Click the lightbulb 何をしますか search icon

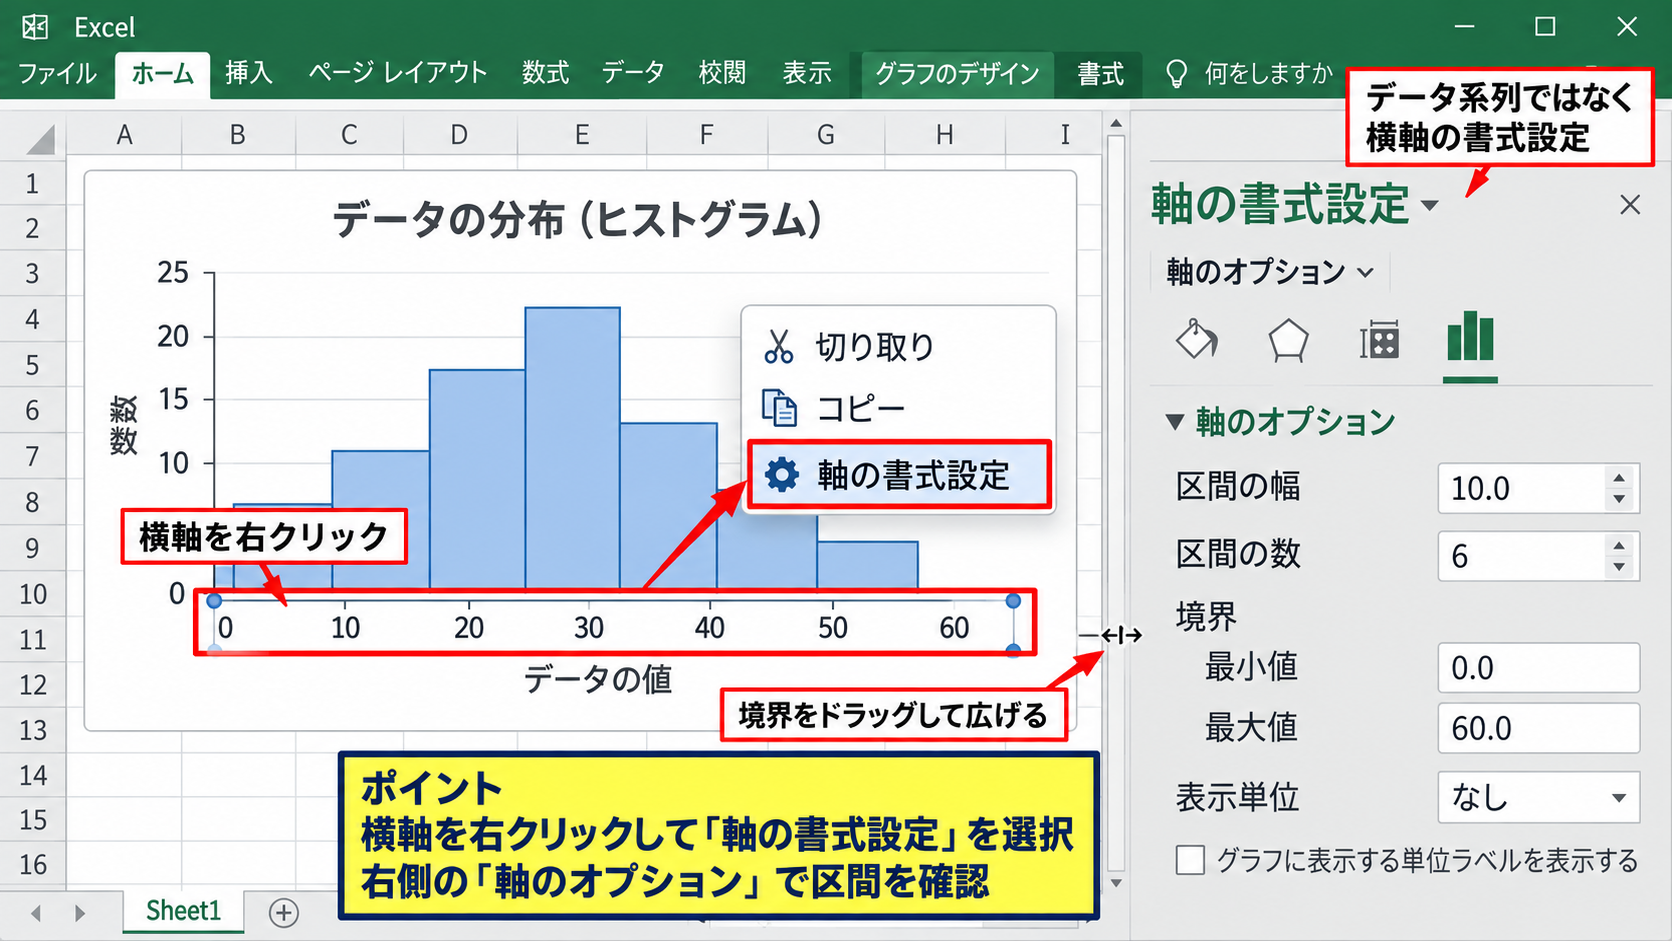click(1177, 73)
